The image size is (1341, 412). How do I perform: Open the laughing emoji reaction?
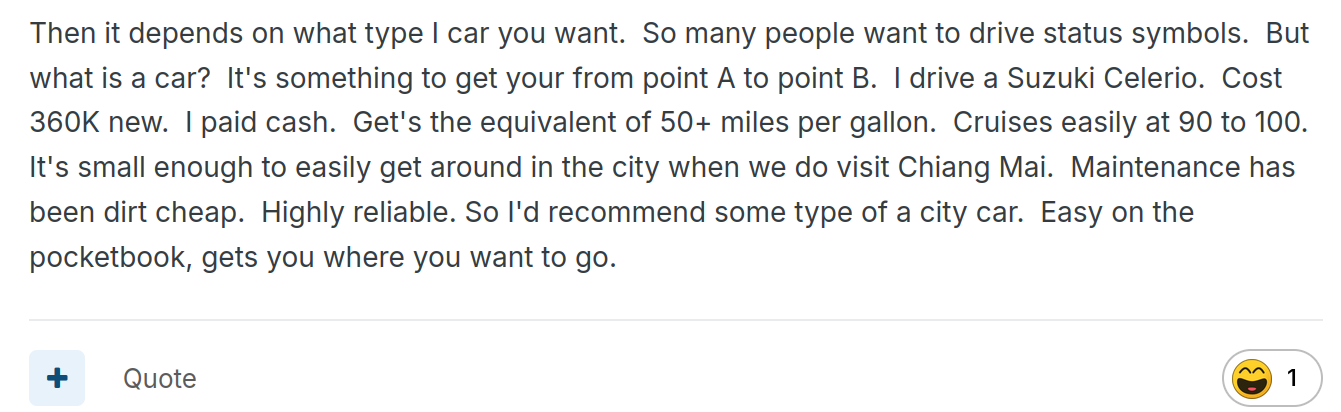[1252, 379]
